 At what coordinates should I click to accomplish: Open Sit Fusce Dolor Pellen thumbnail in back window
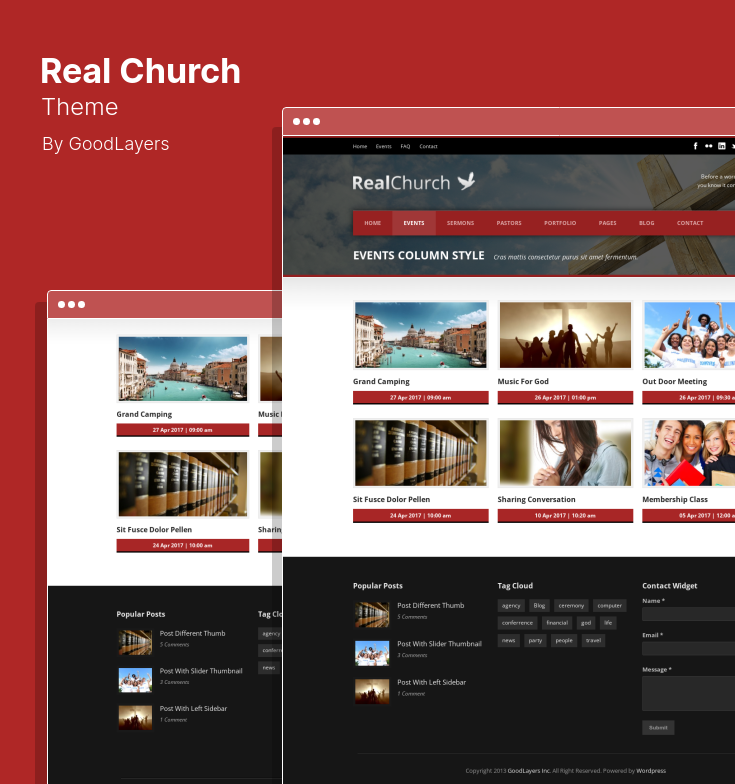coord(182,484)
